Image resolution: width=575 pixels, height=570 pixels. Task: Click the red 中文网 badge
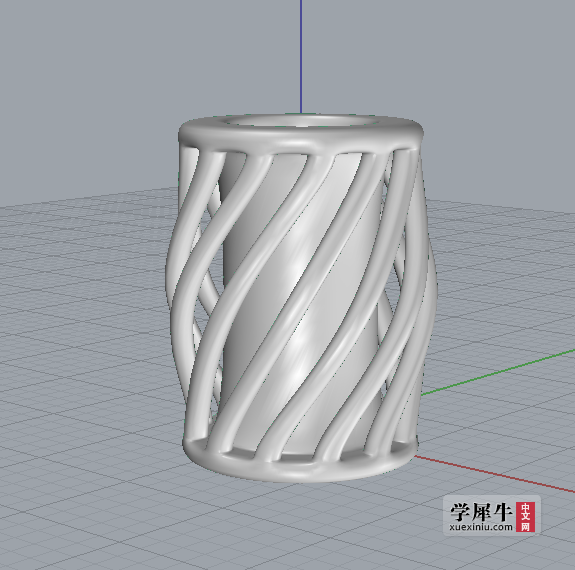[525, 516]
